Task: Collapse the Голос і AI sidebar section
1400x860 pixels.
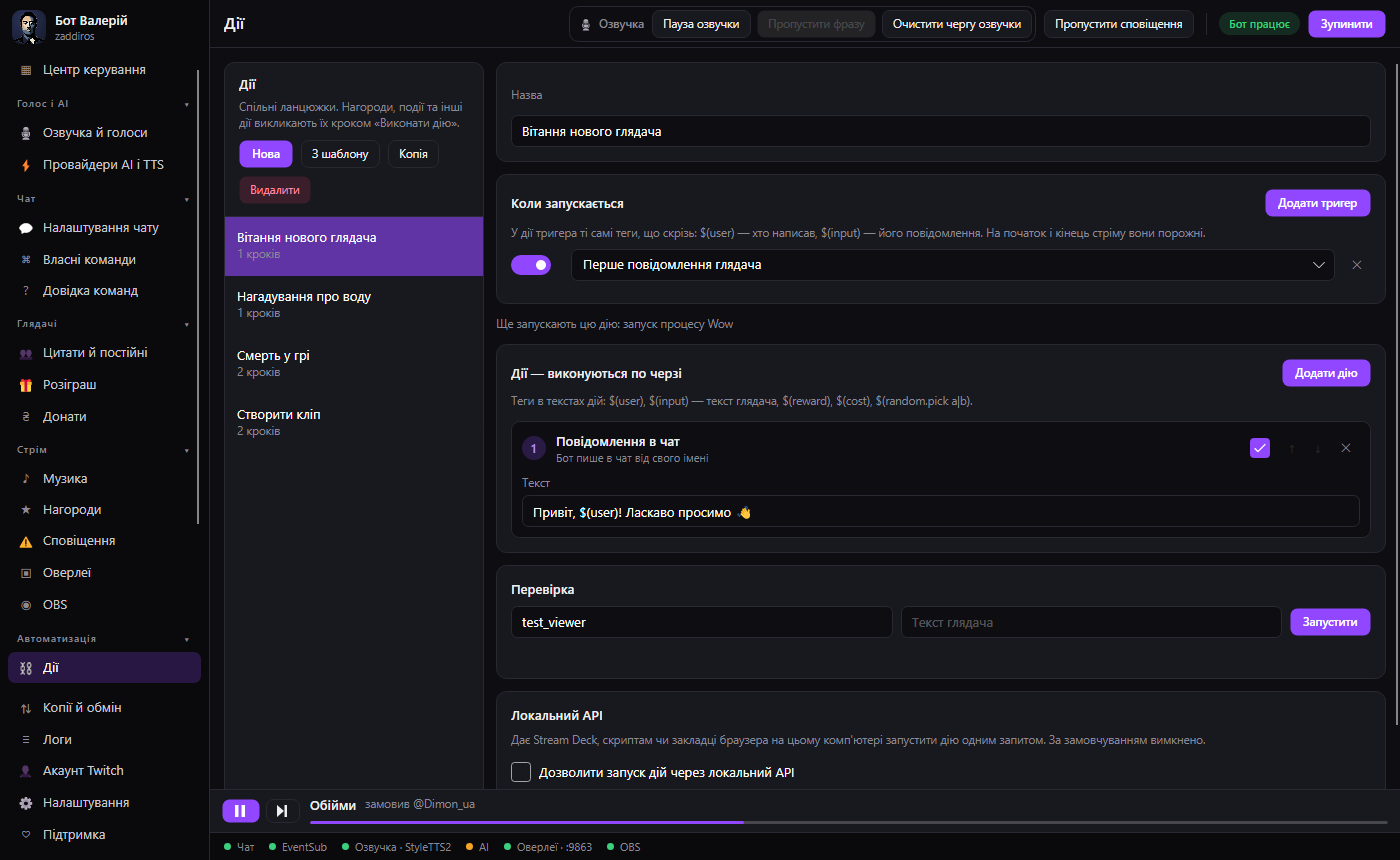Action: point(187,104)
